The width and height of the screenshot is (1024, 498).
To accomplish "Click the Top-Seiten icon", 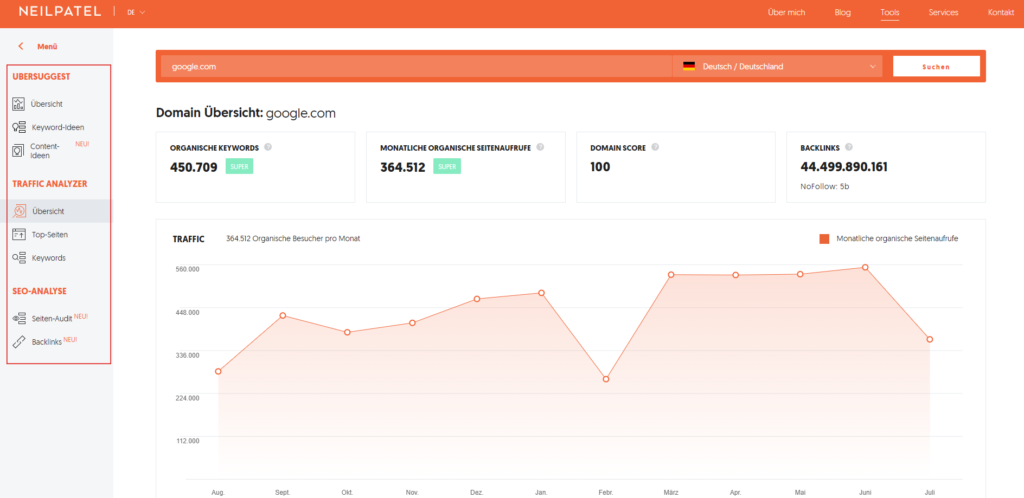I will coord(19,234).
